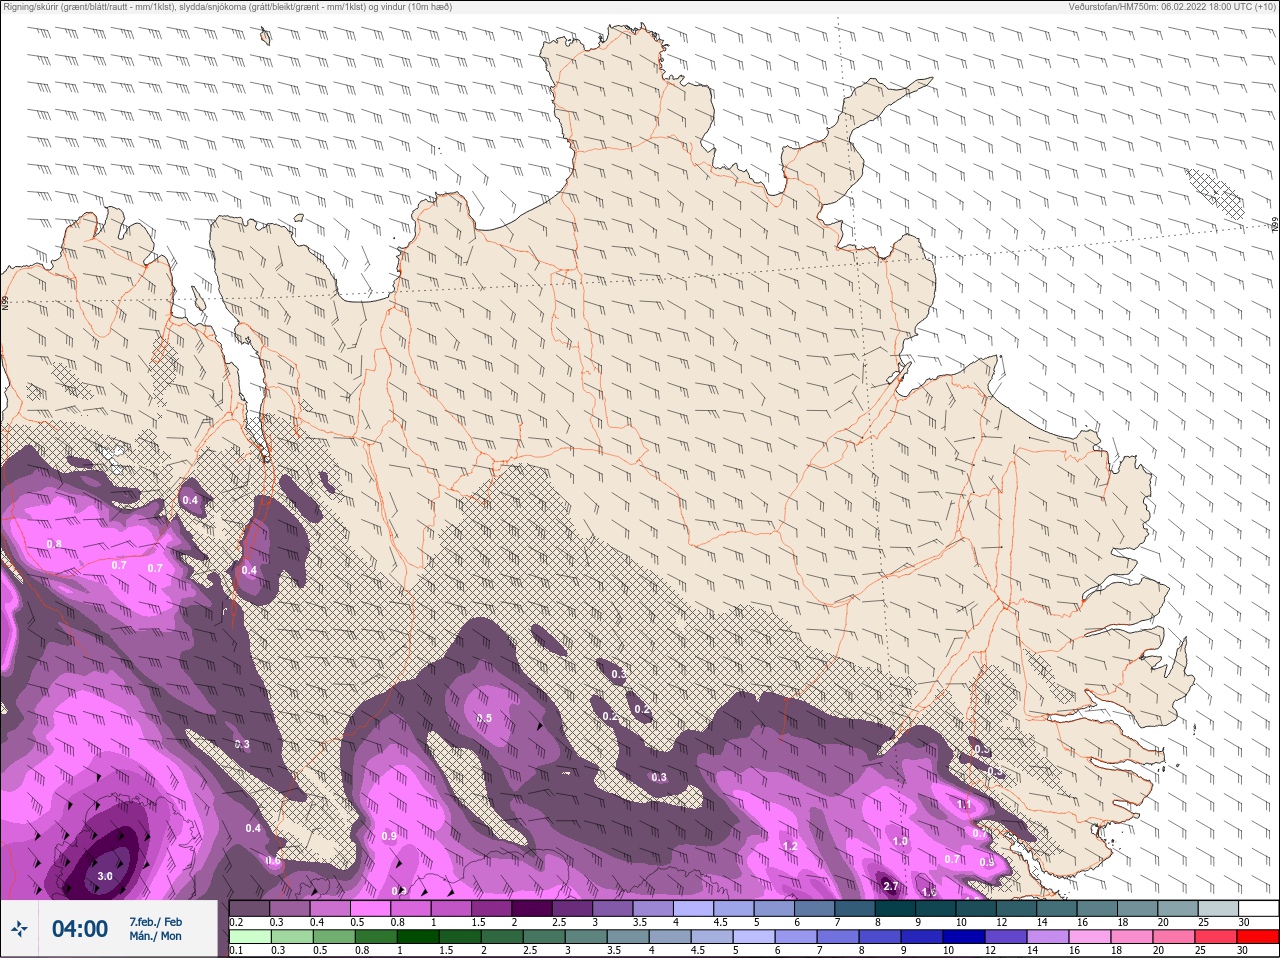Click the 0.8 precipitation value on the map
This screenshot has height=958, width=1280.
click(x=55, y=544)
